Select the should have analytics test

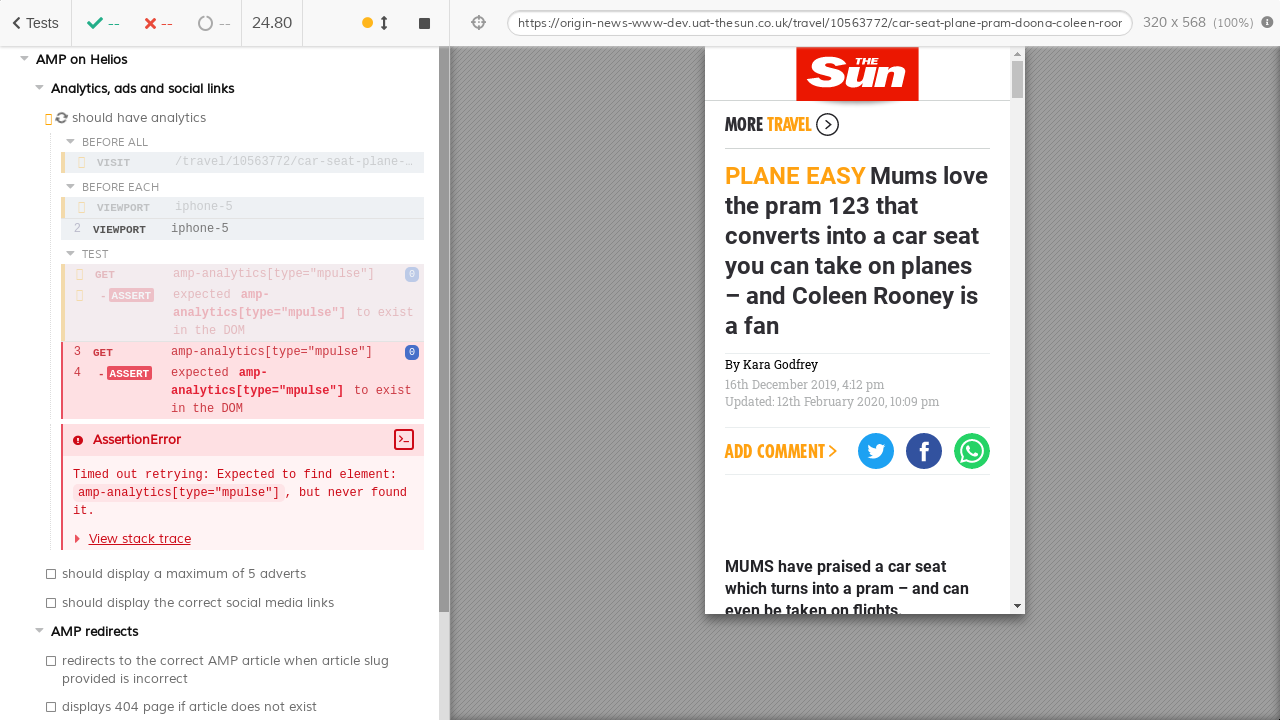point(139,118)
